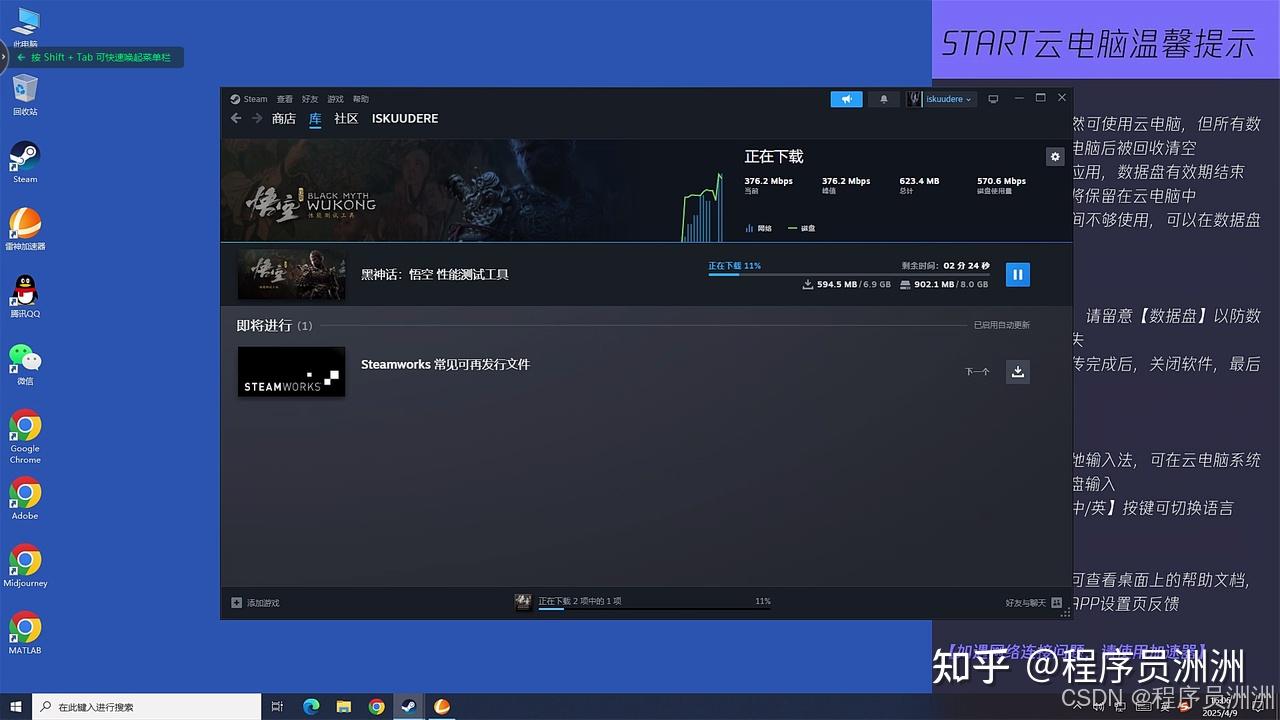The width and height of the screenshot is (1280, 720).
Task: Open the downloads settings gear icon
Action: [1055, 156]
